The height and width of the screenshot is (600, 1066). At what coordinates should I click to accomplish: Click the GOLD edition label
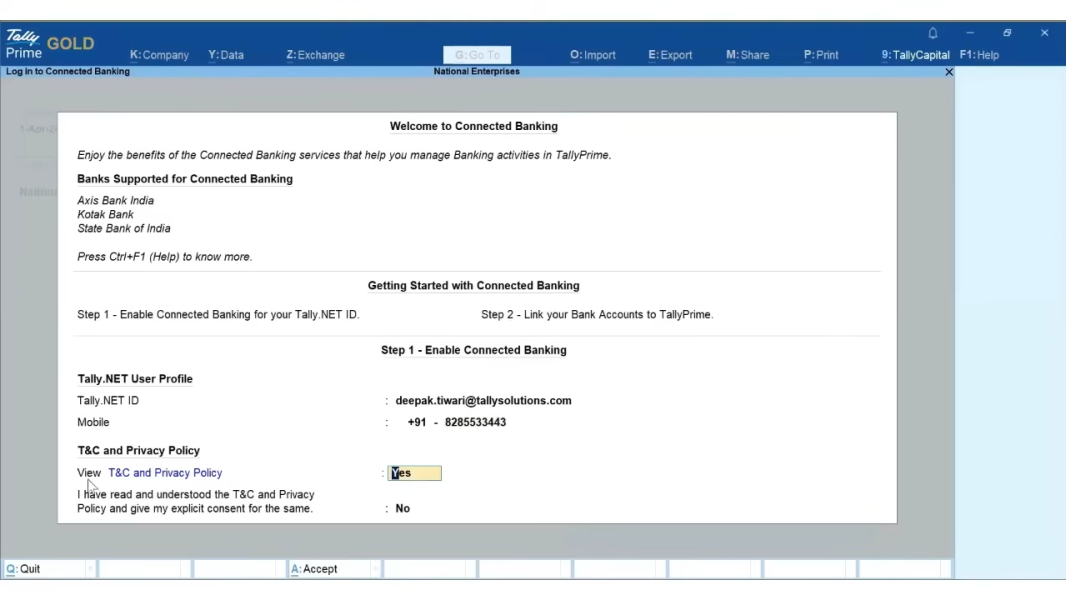pos(71,43)
